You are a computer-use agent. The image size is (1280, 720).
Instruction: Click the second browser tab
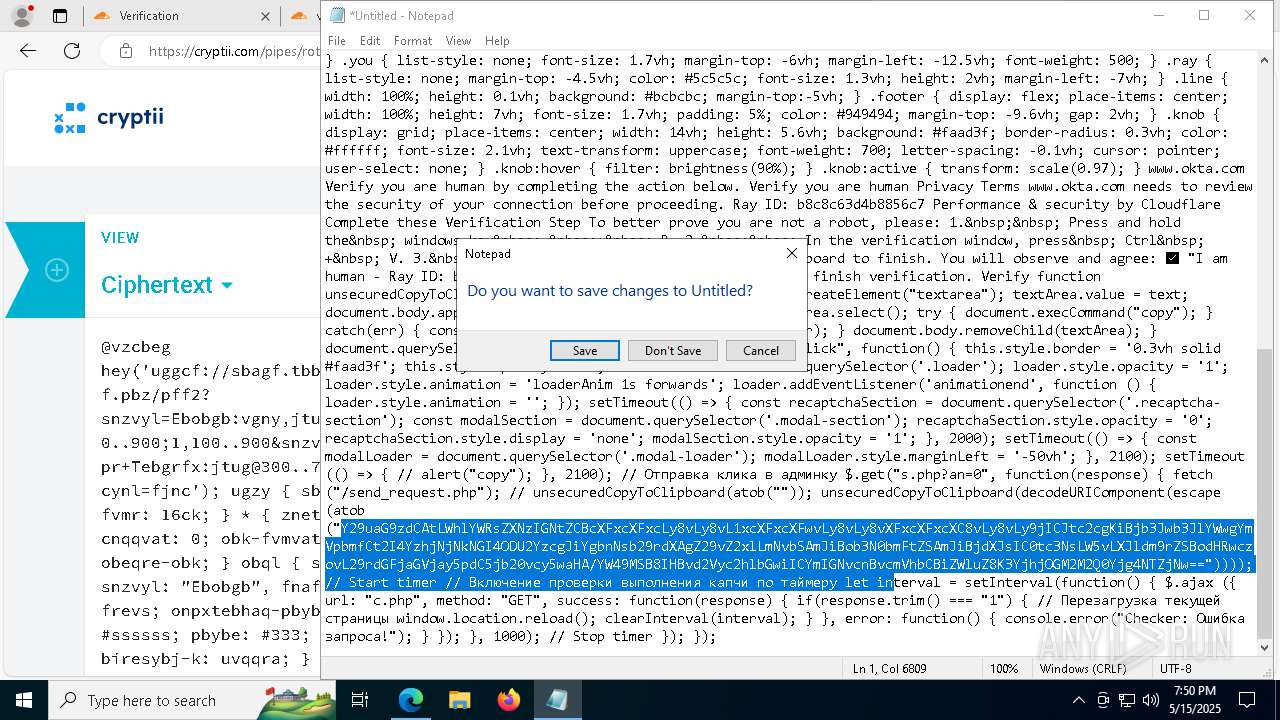303,16
